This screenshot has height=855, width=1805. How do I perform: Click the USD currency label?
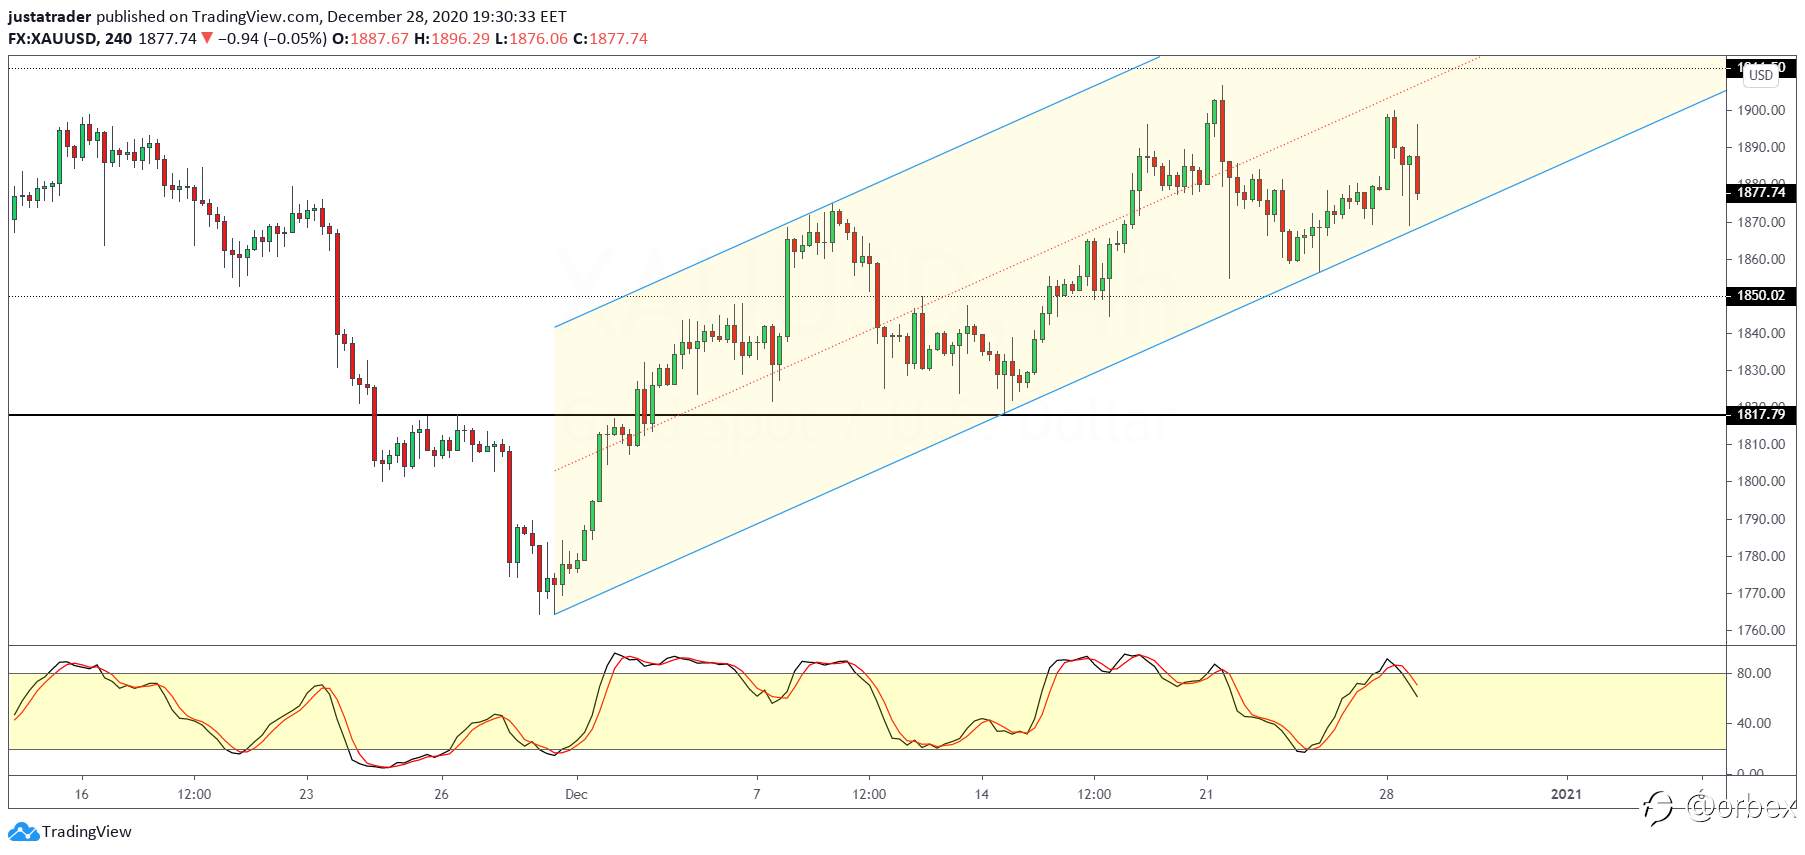(x=1761, y=75)
